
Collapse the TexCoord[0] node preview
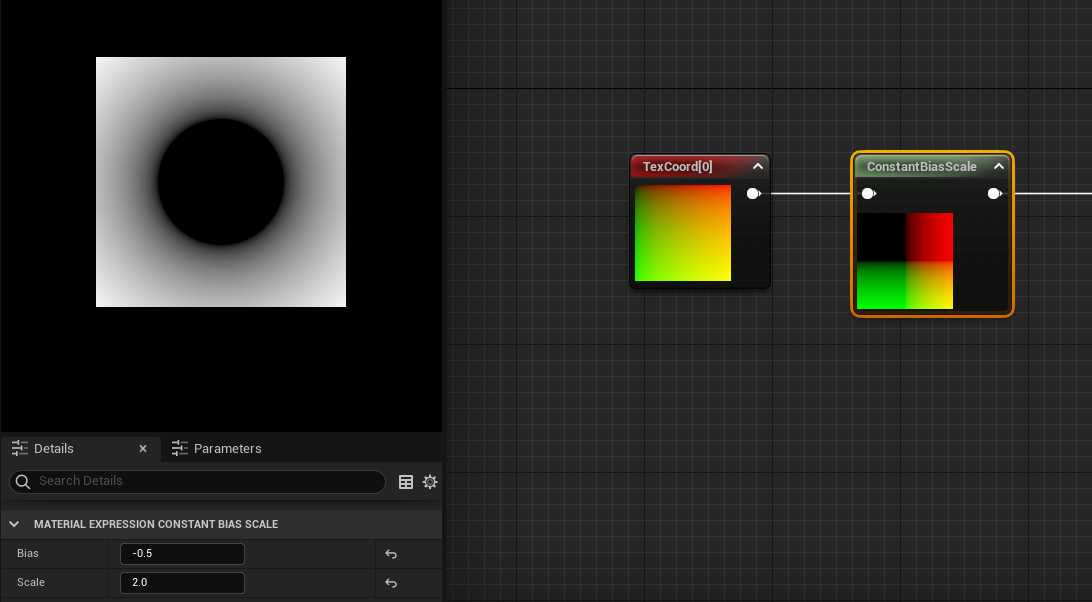757,167
